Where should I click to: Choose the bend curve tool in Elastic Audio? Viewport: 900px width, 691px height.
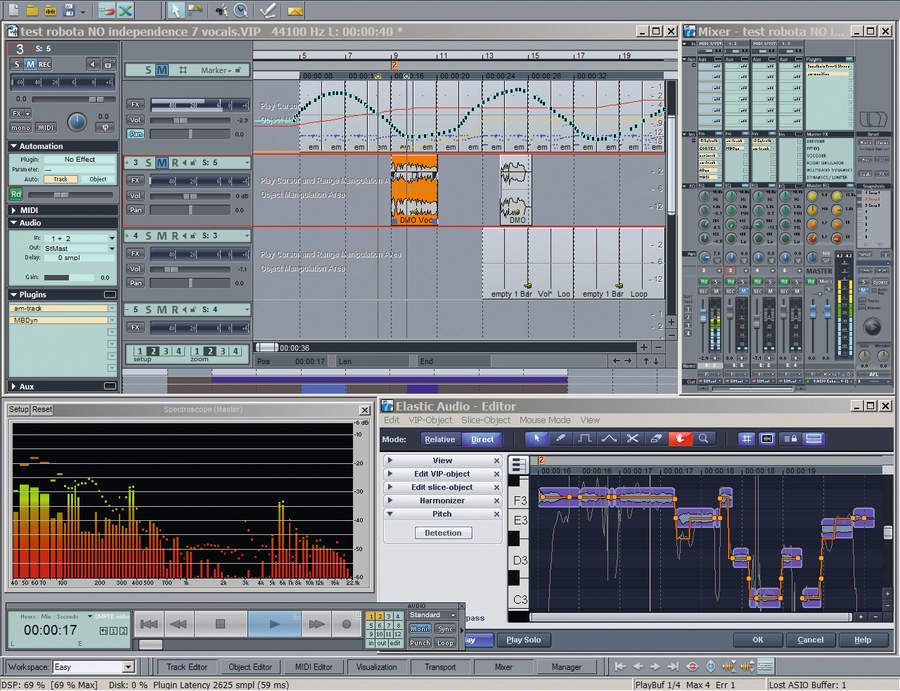coord(608,439)
